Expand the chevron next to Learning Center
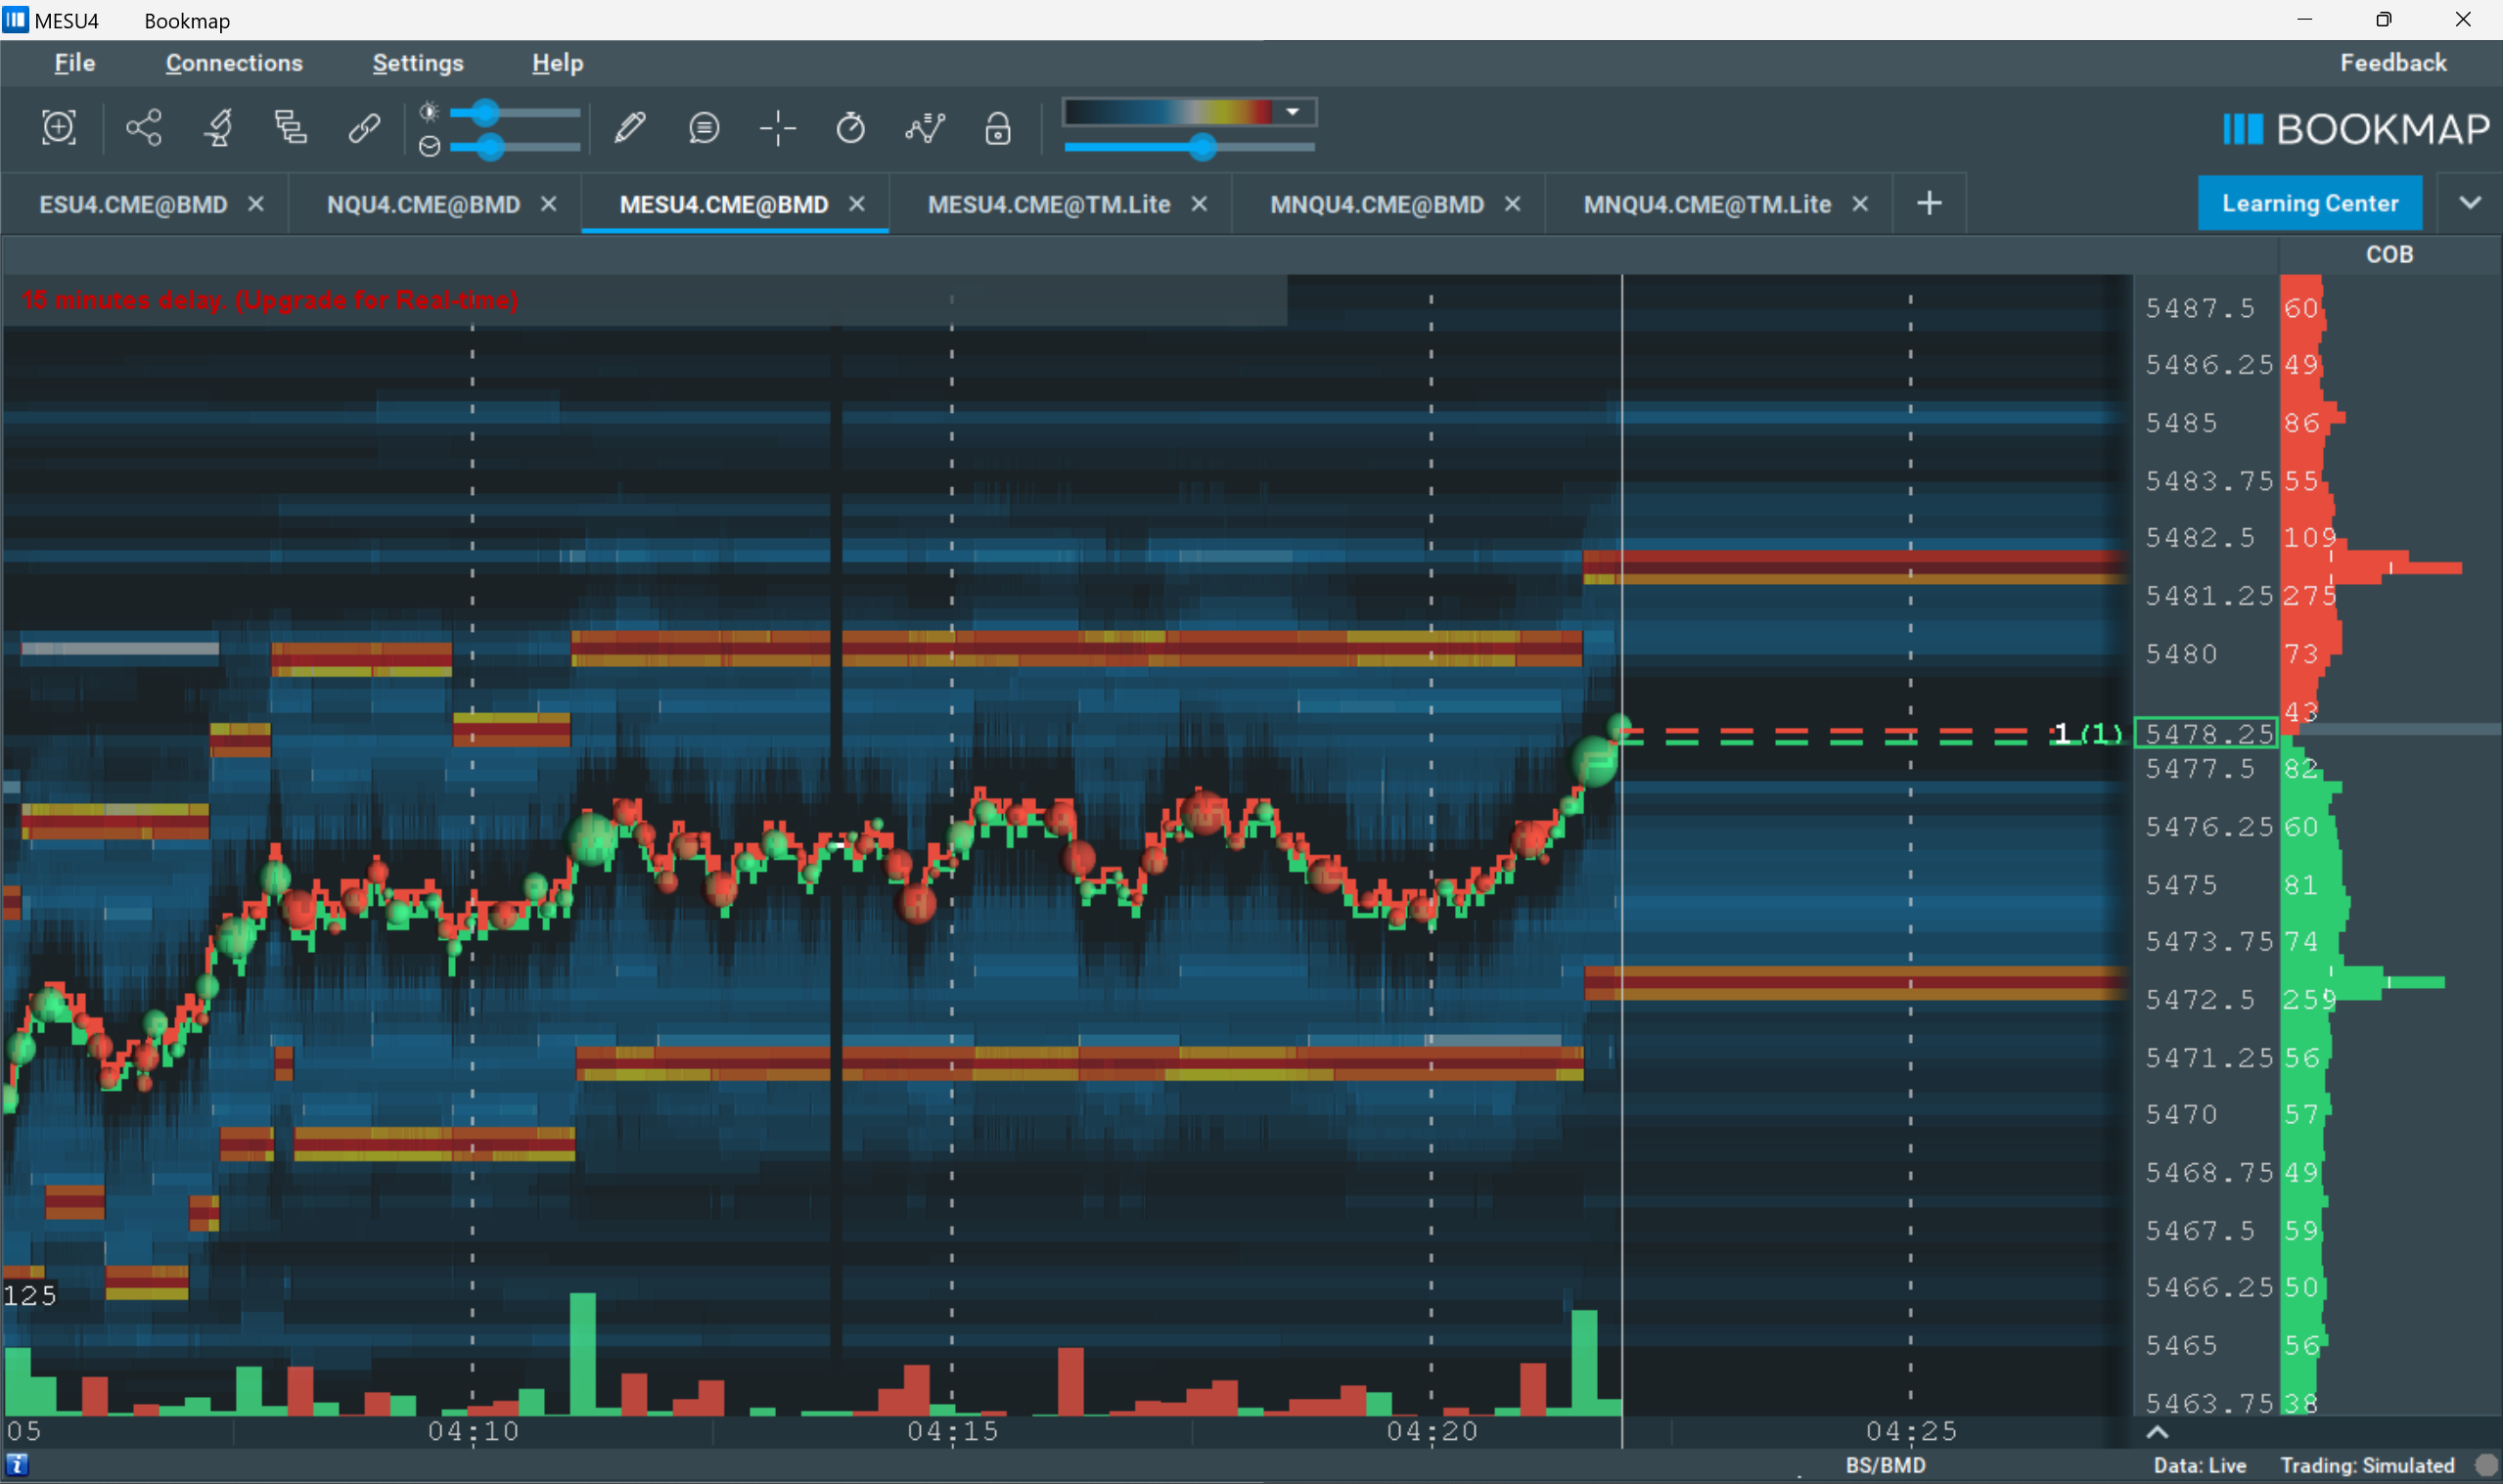Viewport: 2503px width, 1484px height. 2470,203
